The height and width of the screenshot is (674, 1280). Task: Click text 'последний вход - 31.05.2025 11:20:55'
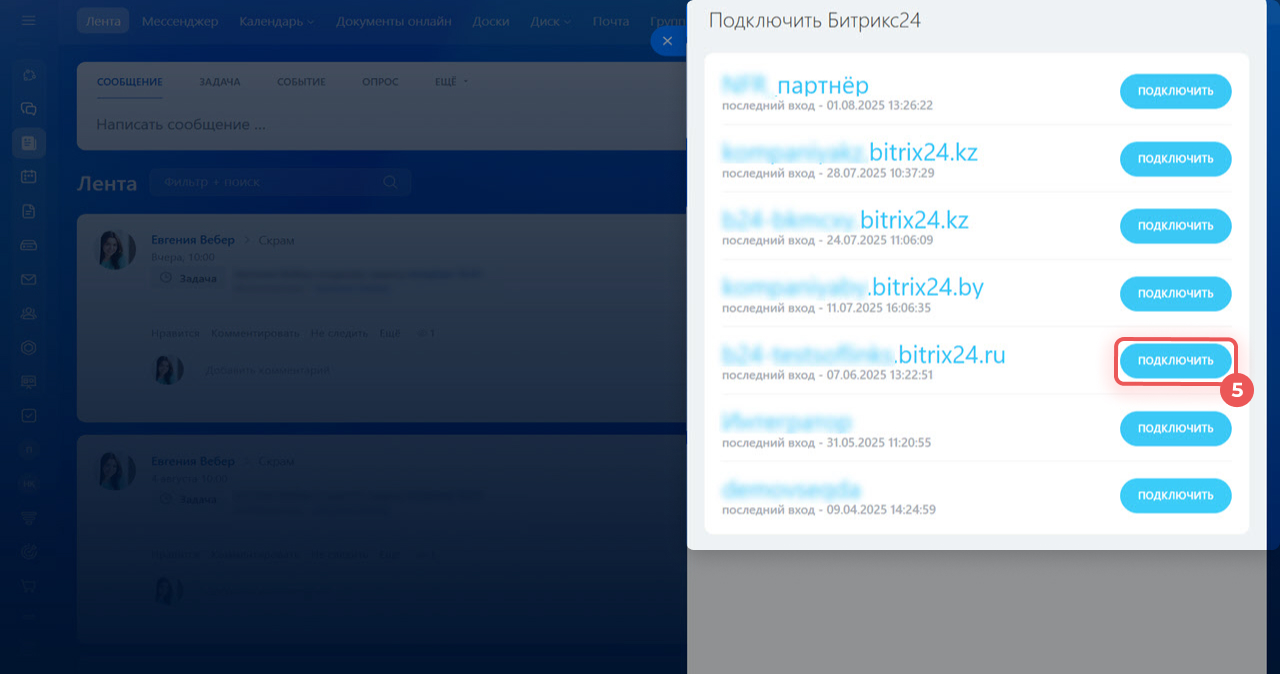point(826,442)
